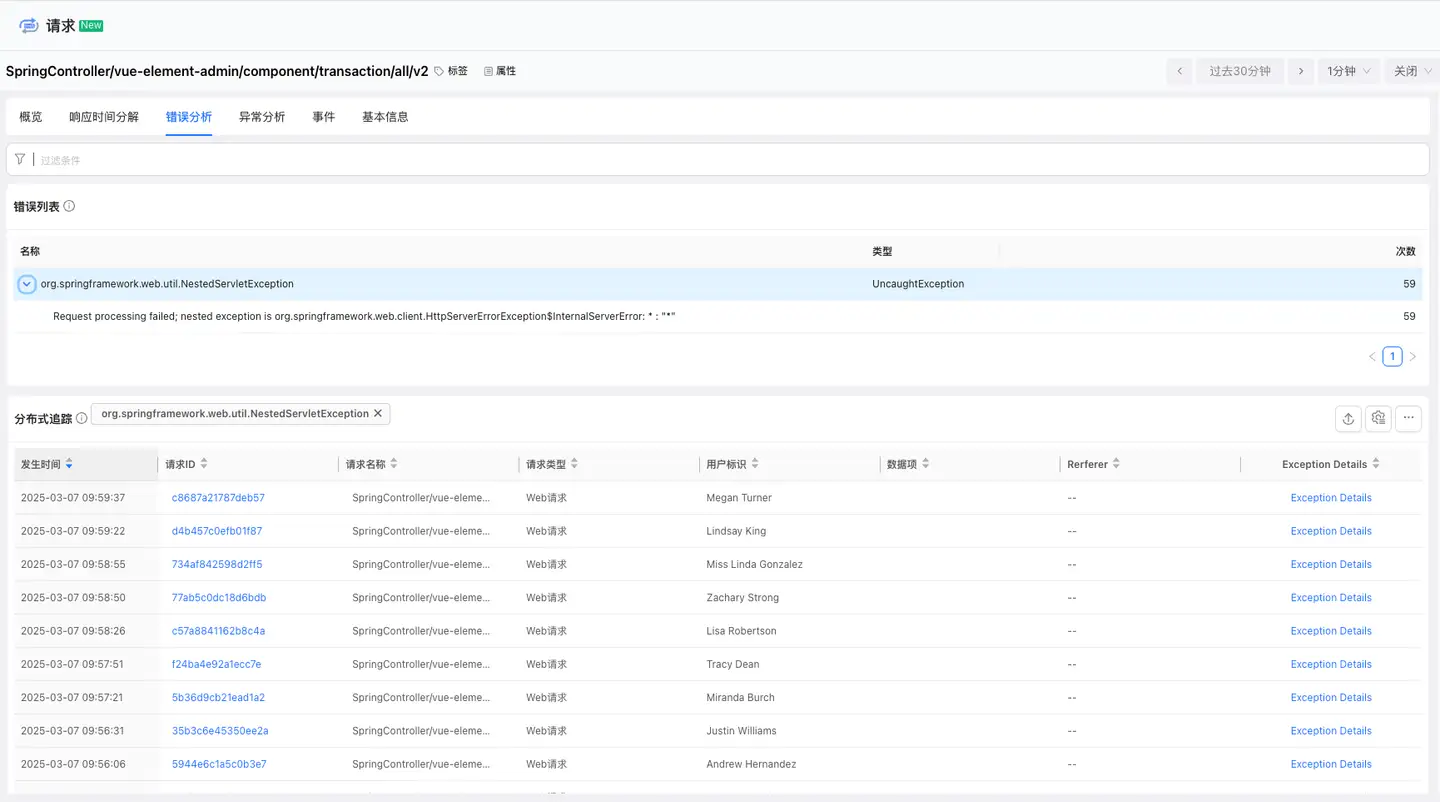Screen dimensions: 1440x802
Task: Sort by the 请求ID column arrows
Action: point(204,464)
